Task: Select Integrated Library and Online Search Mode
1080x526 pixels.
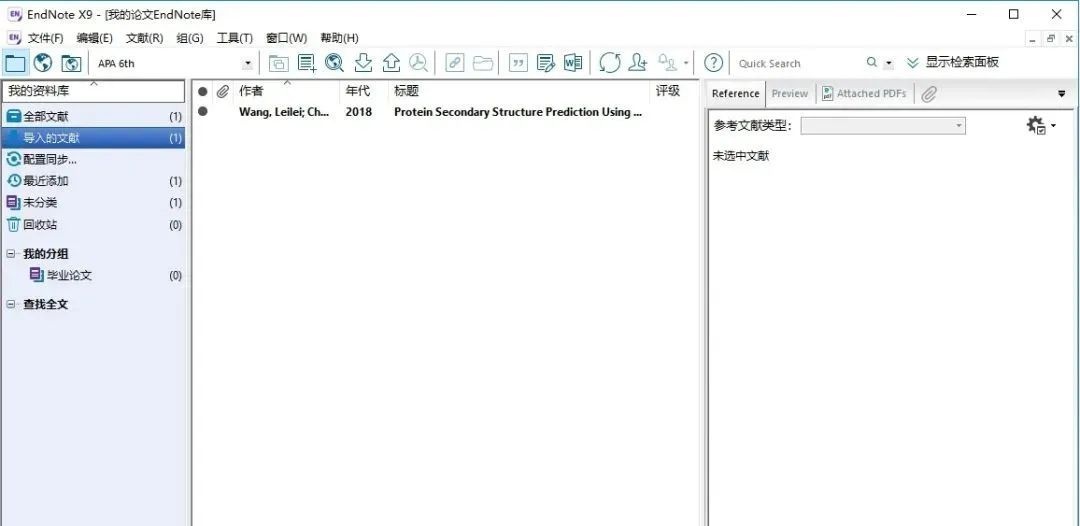Action: (x=71, y=63)
